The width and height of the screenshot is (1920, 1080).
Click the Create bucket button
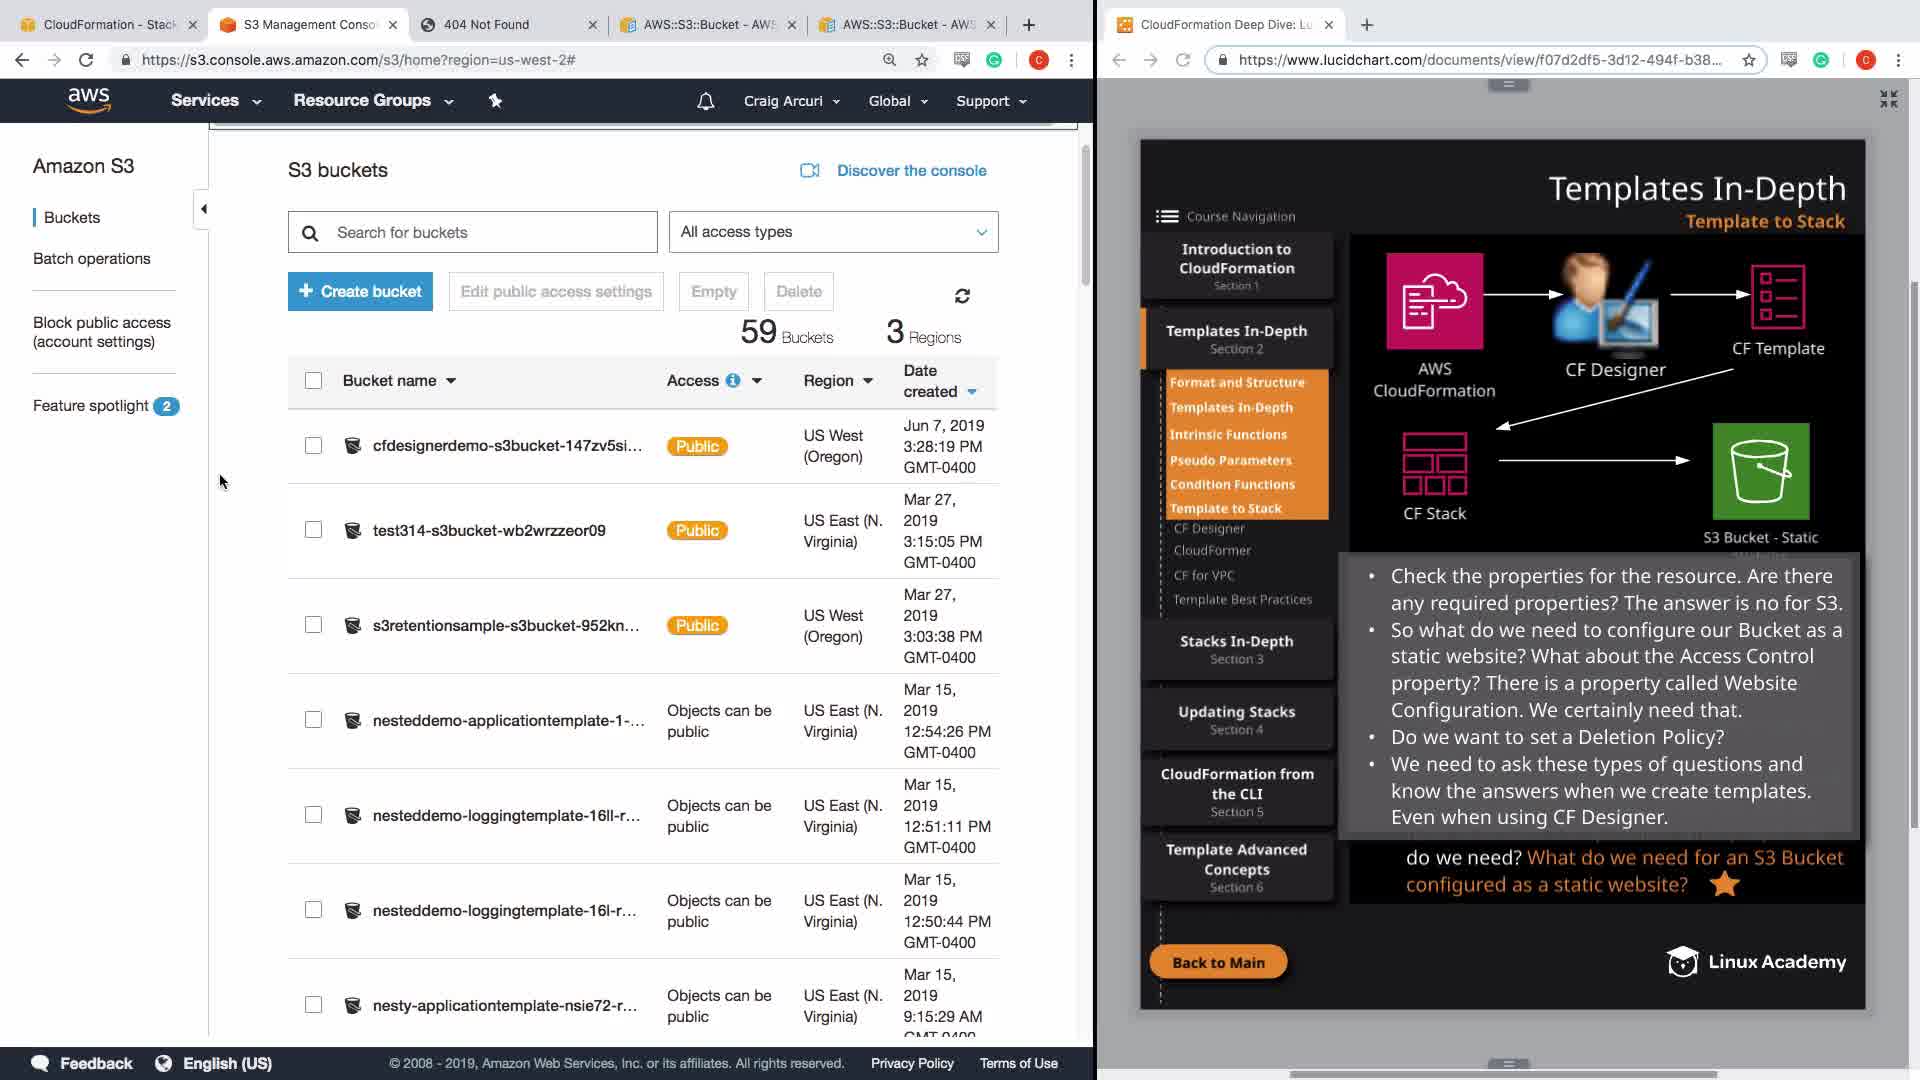[x=360, y=292]
